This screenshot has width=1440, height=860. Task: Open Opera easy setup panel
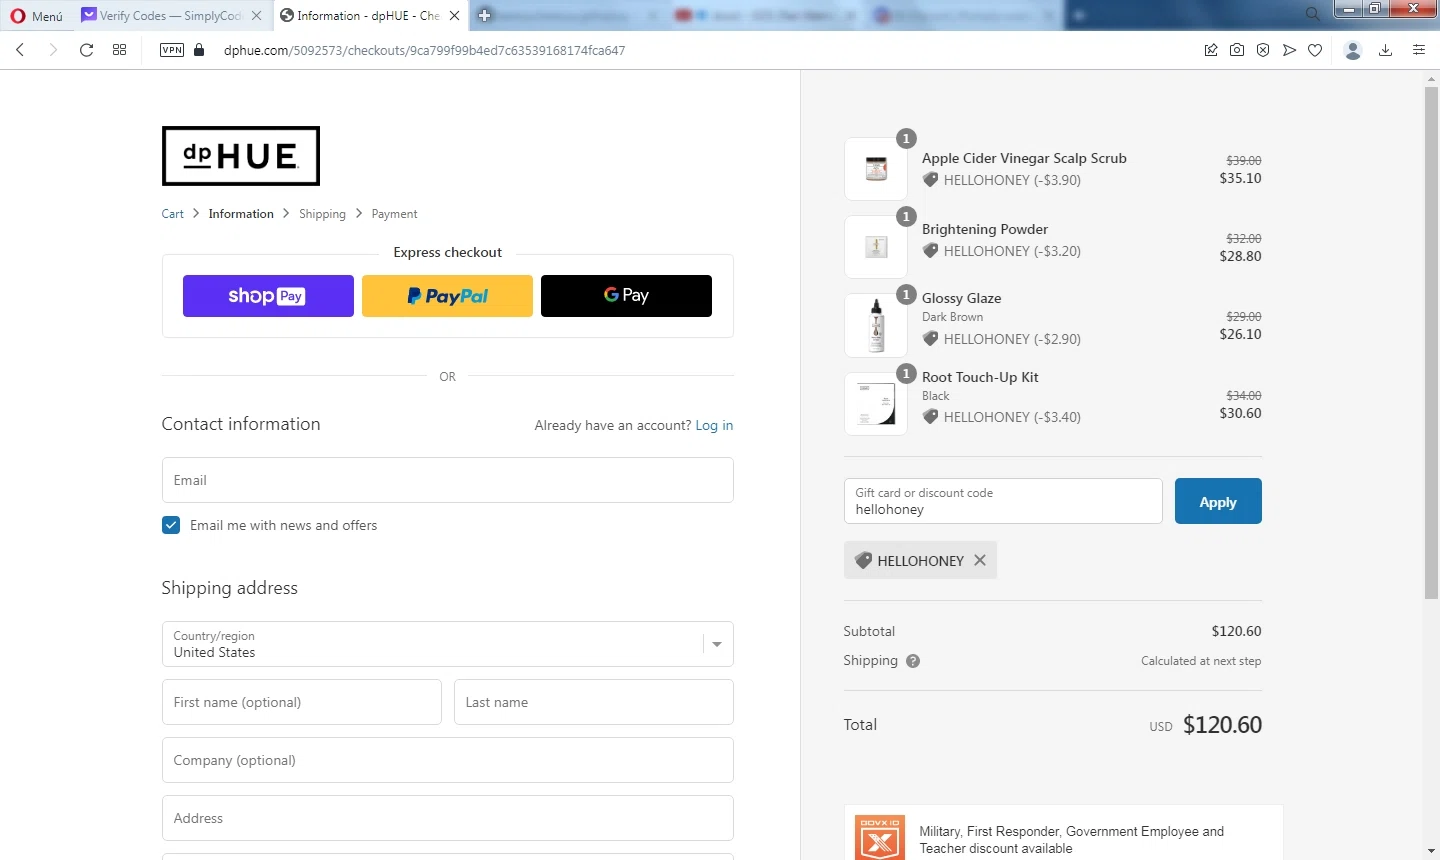tap(1419, 50)
